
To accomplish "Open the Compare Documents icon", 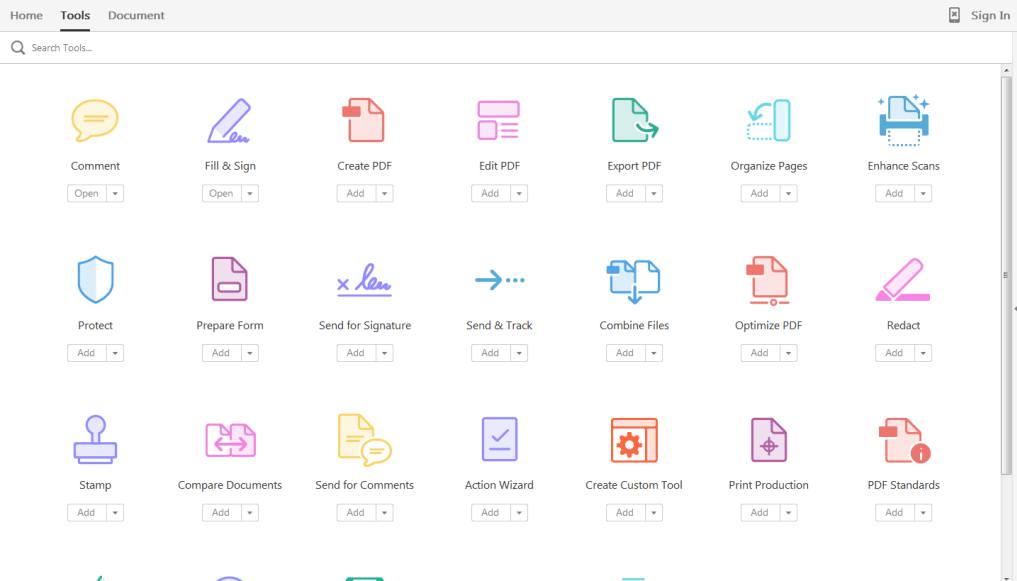I will point(230,440).
